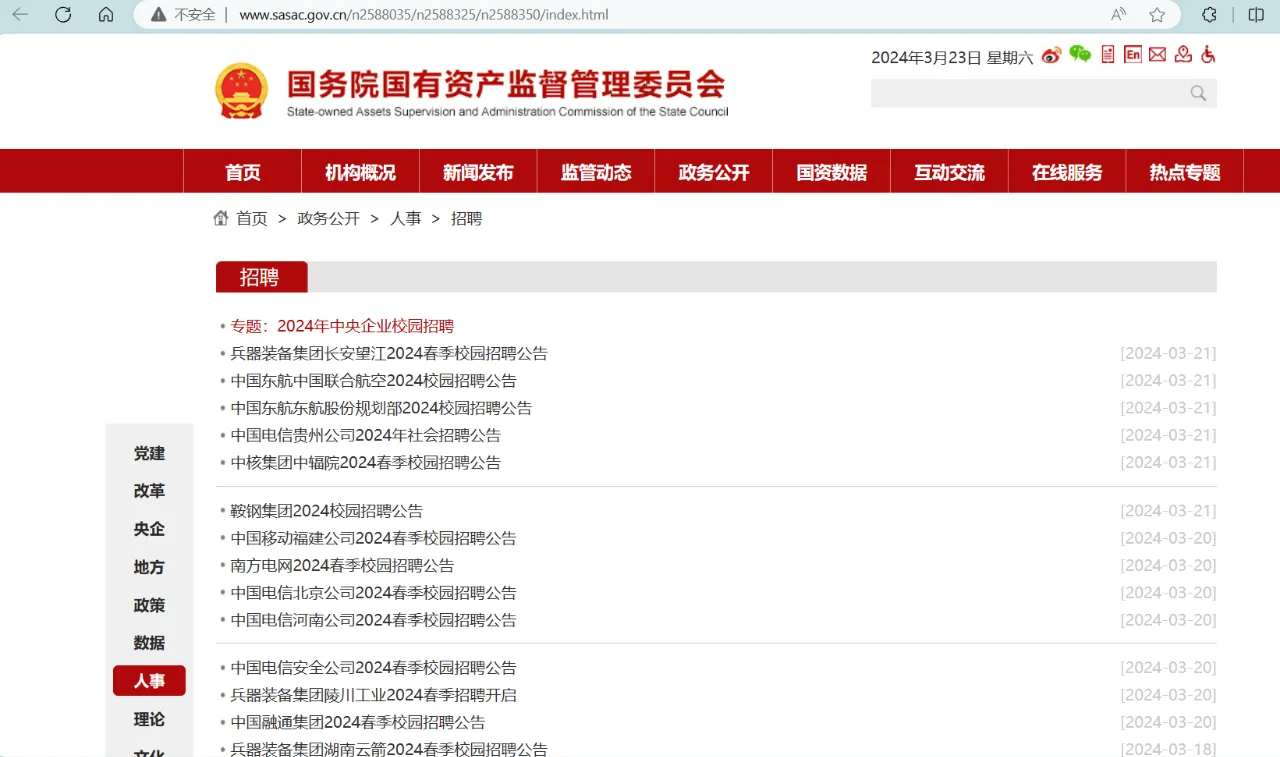
Task: Open the 热点专题 navigation menu
Action: (x=1185, y=172)
